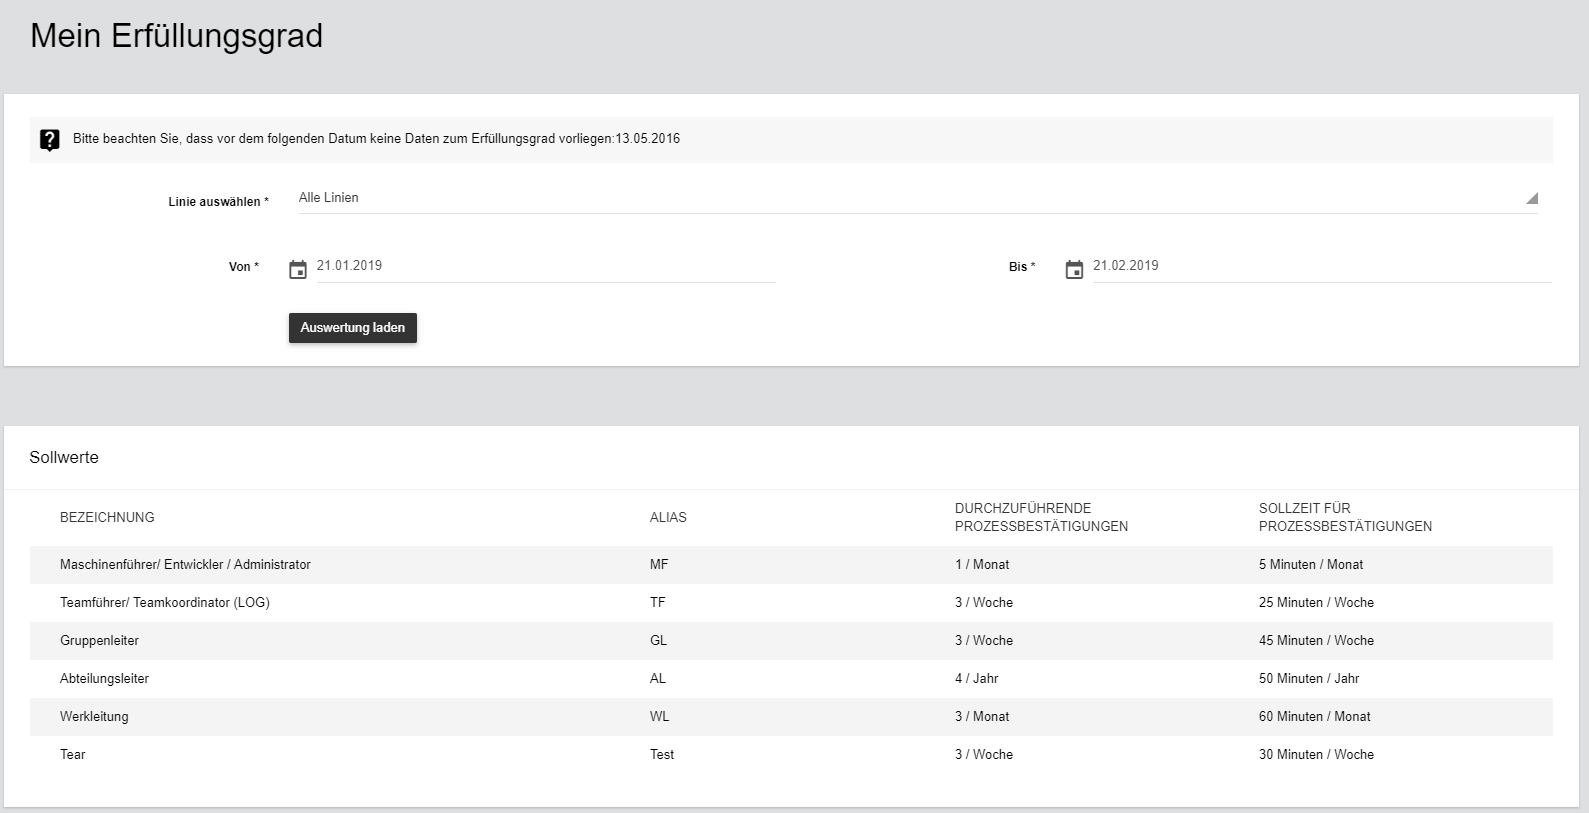Click the Bis date field 21.02.2019
The height and width of the screenshot is (813, 1589).
click(1320, 266)
